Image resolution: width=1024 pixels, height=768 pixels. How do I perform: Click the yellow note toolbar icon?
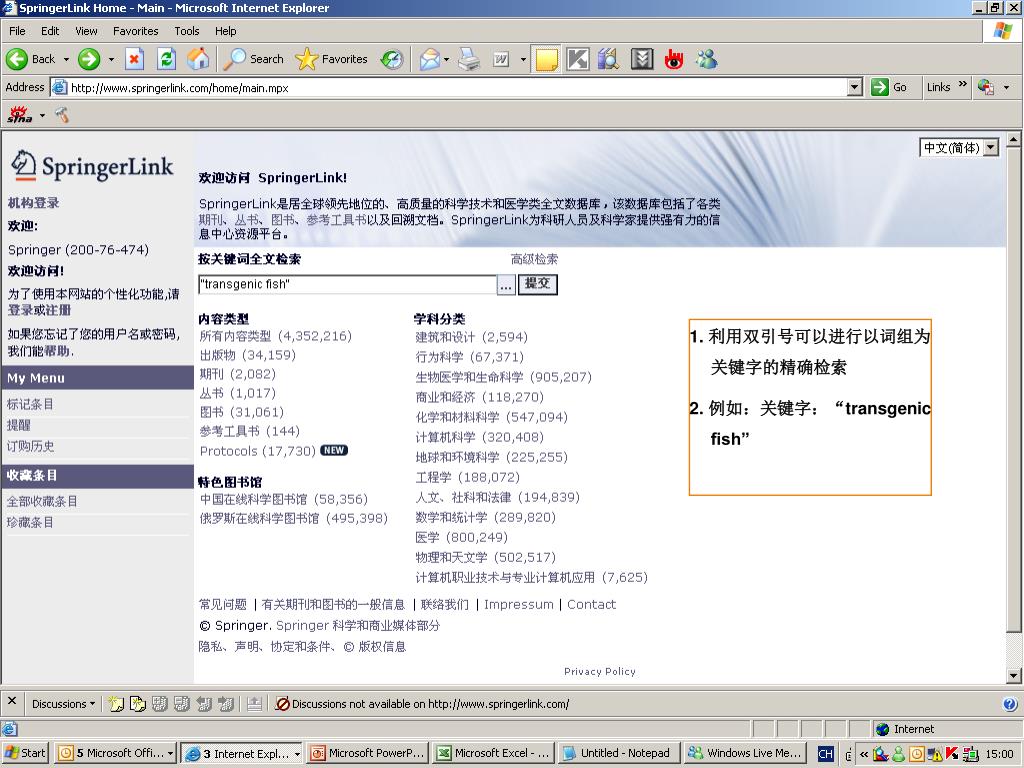click(x=546, y=59)
